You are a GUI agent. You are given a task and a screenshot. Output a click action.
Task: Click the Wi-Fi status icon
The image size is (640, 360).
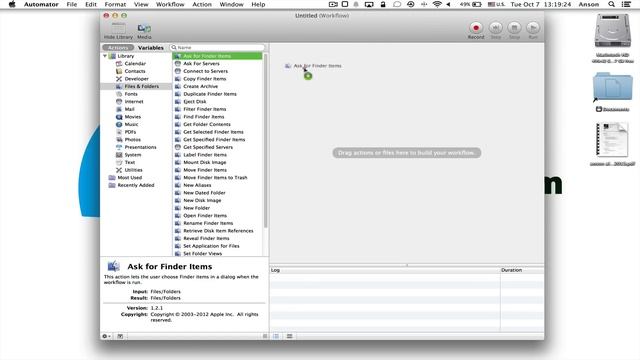[x=437, y=4]
